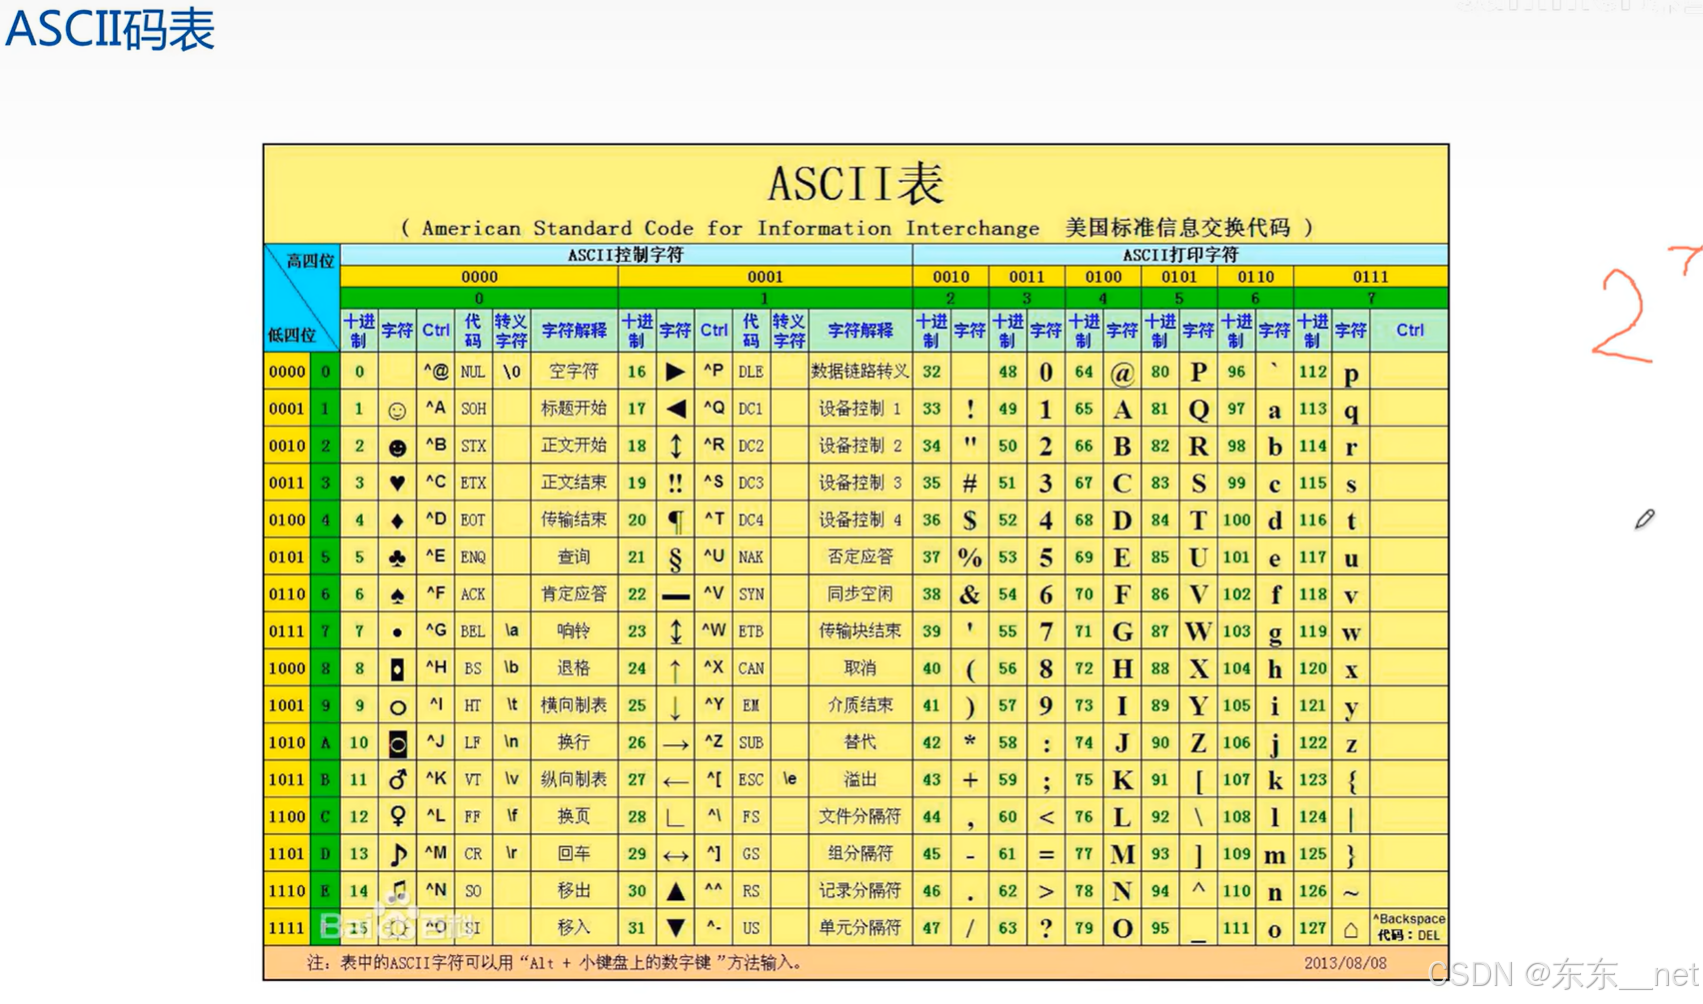
Task: Click the "ASCII表" title inside the chart
Action: (x=855, y=184)
